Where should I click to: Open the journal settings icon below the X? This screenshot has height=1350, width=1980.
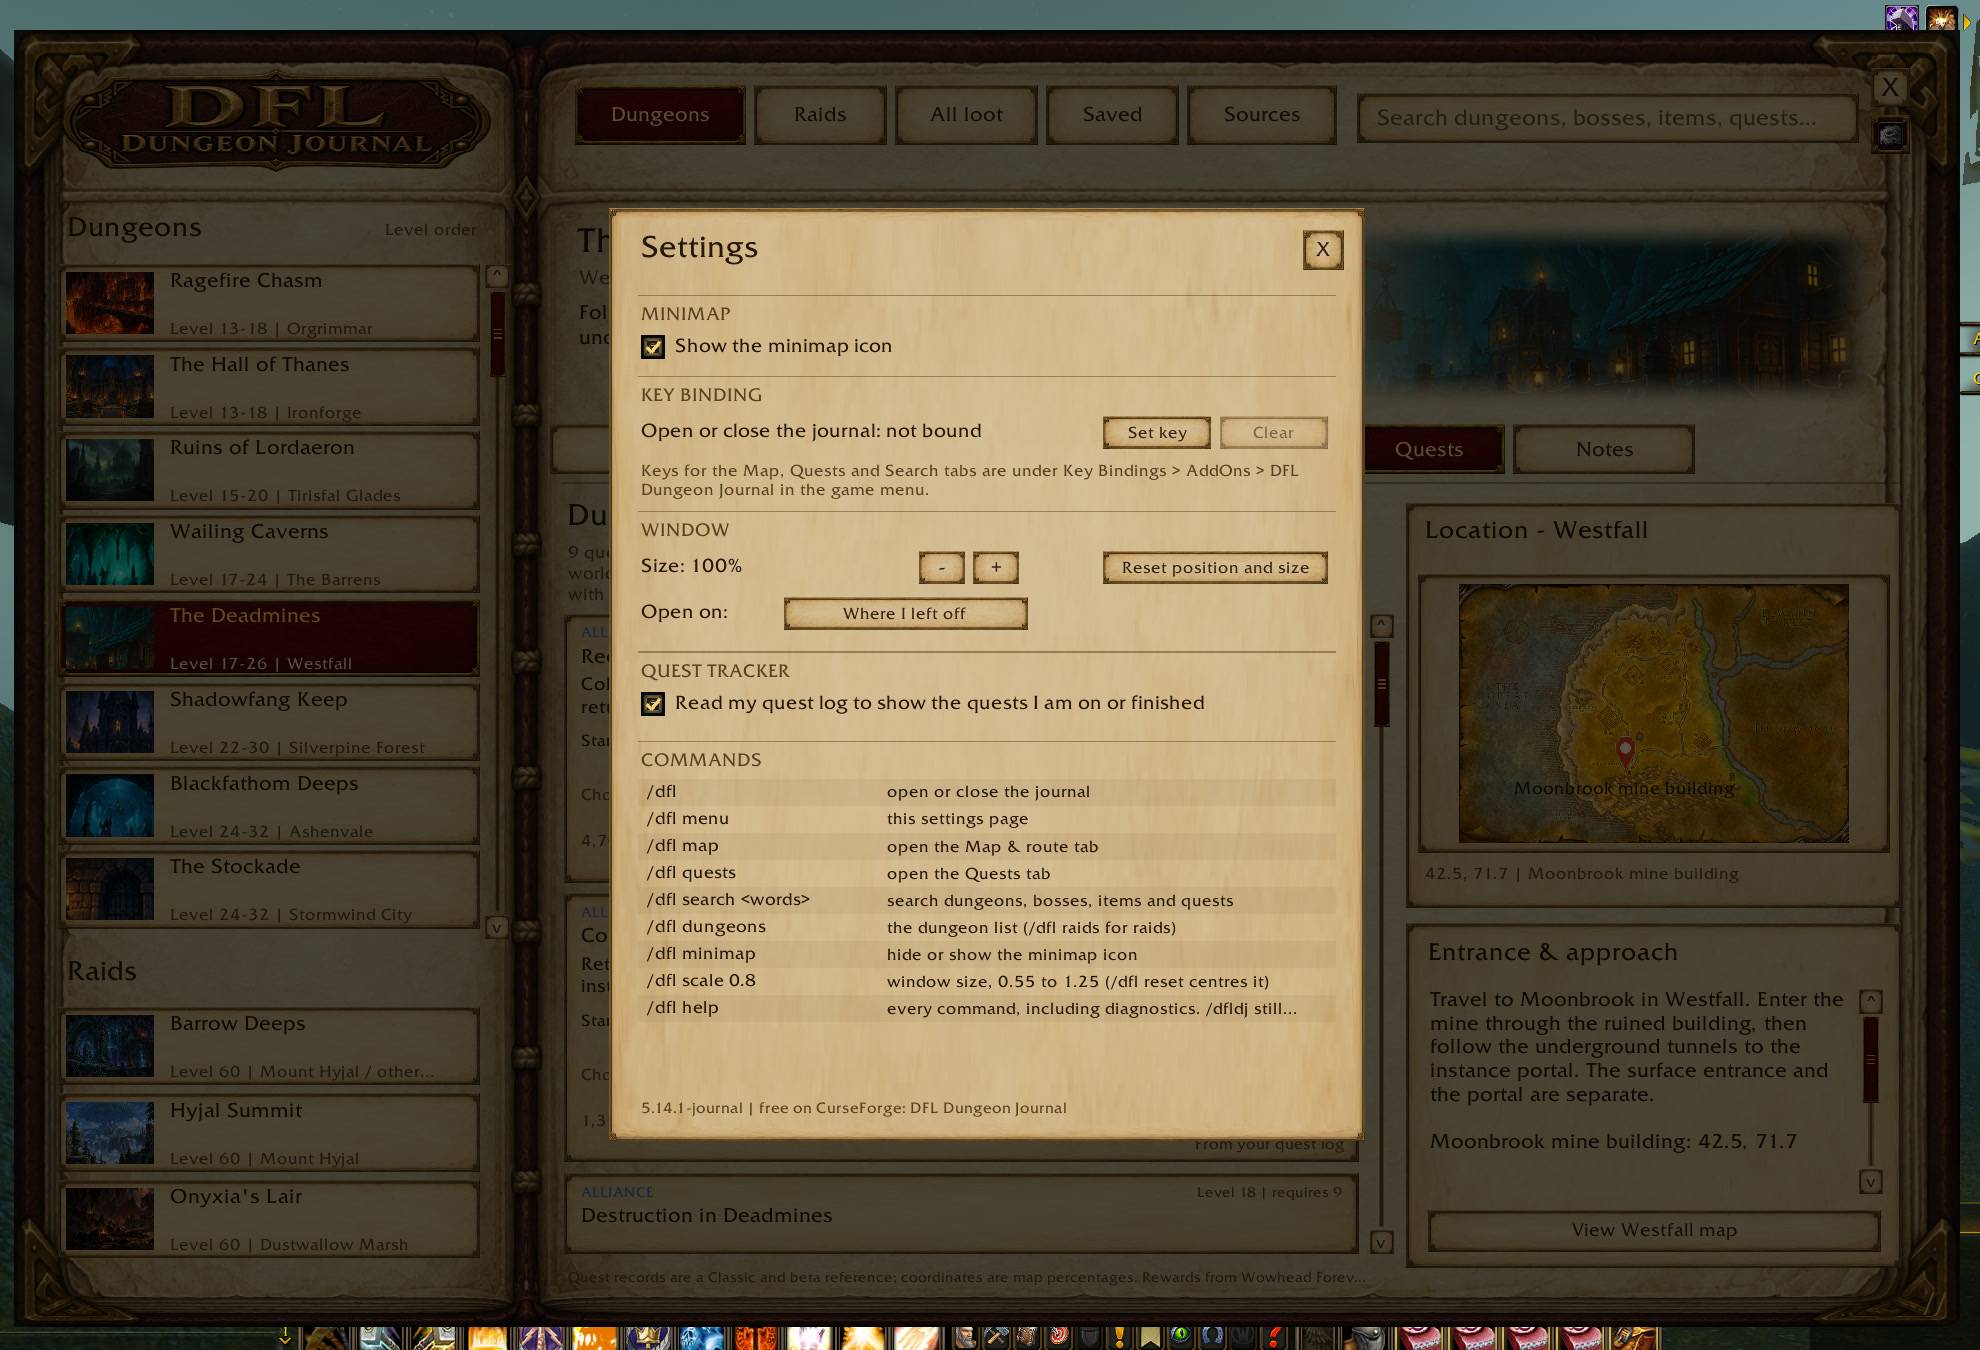pos(1889,135)
